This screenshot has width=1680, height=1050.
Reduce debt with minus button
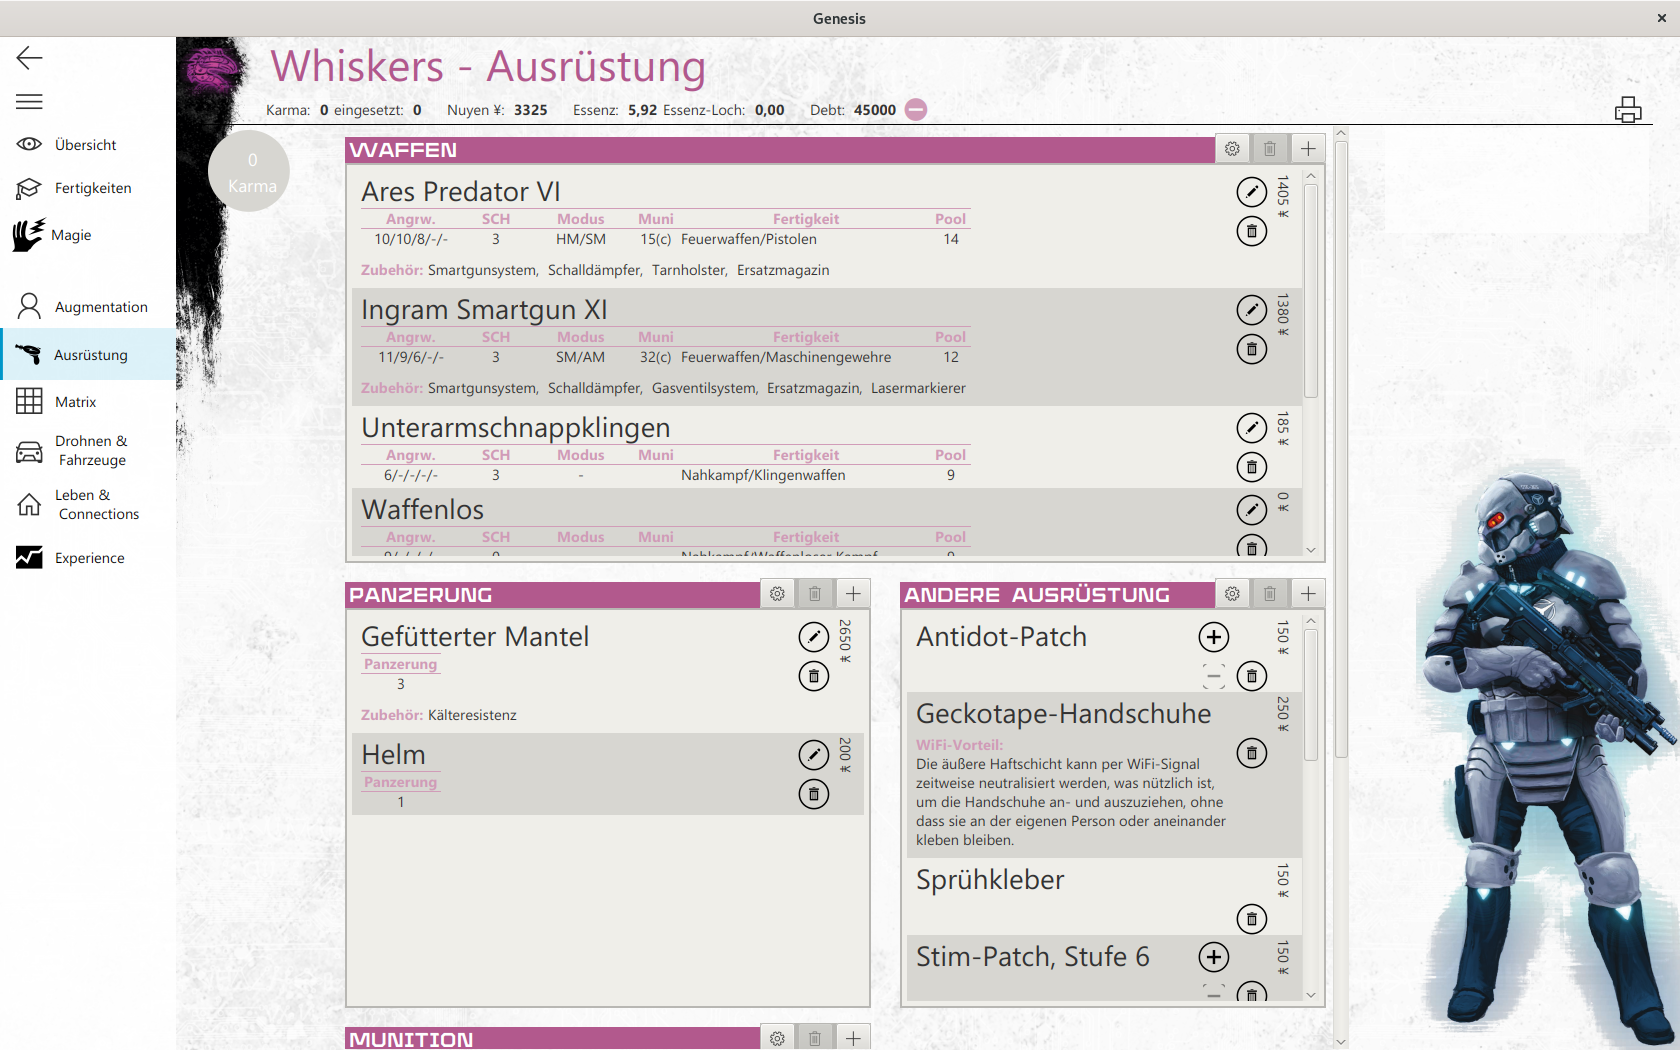click(x=915, y=110)
